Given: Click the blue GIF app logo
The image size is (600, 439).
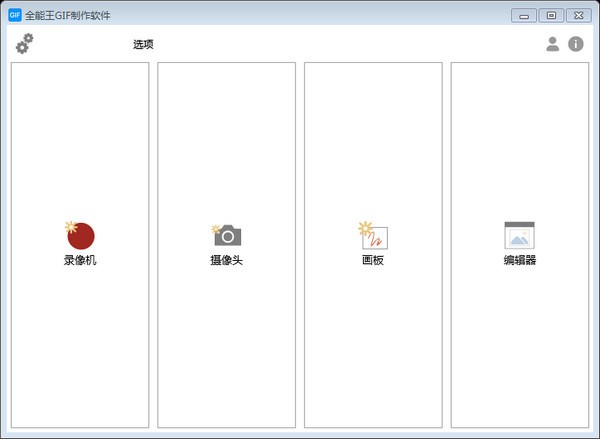Looking at the screenshot, I should [15, 15].
